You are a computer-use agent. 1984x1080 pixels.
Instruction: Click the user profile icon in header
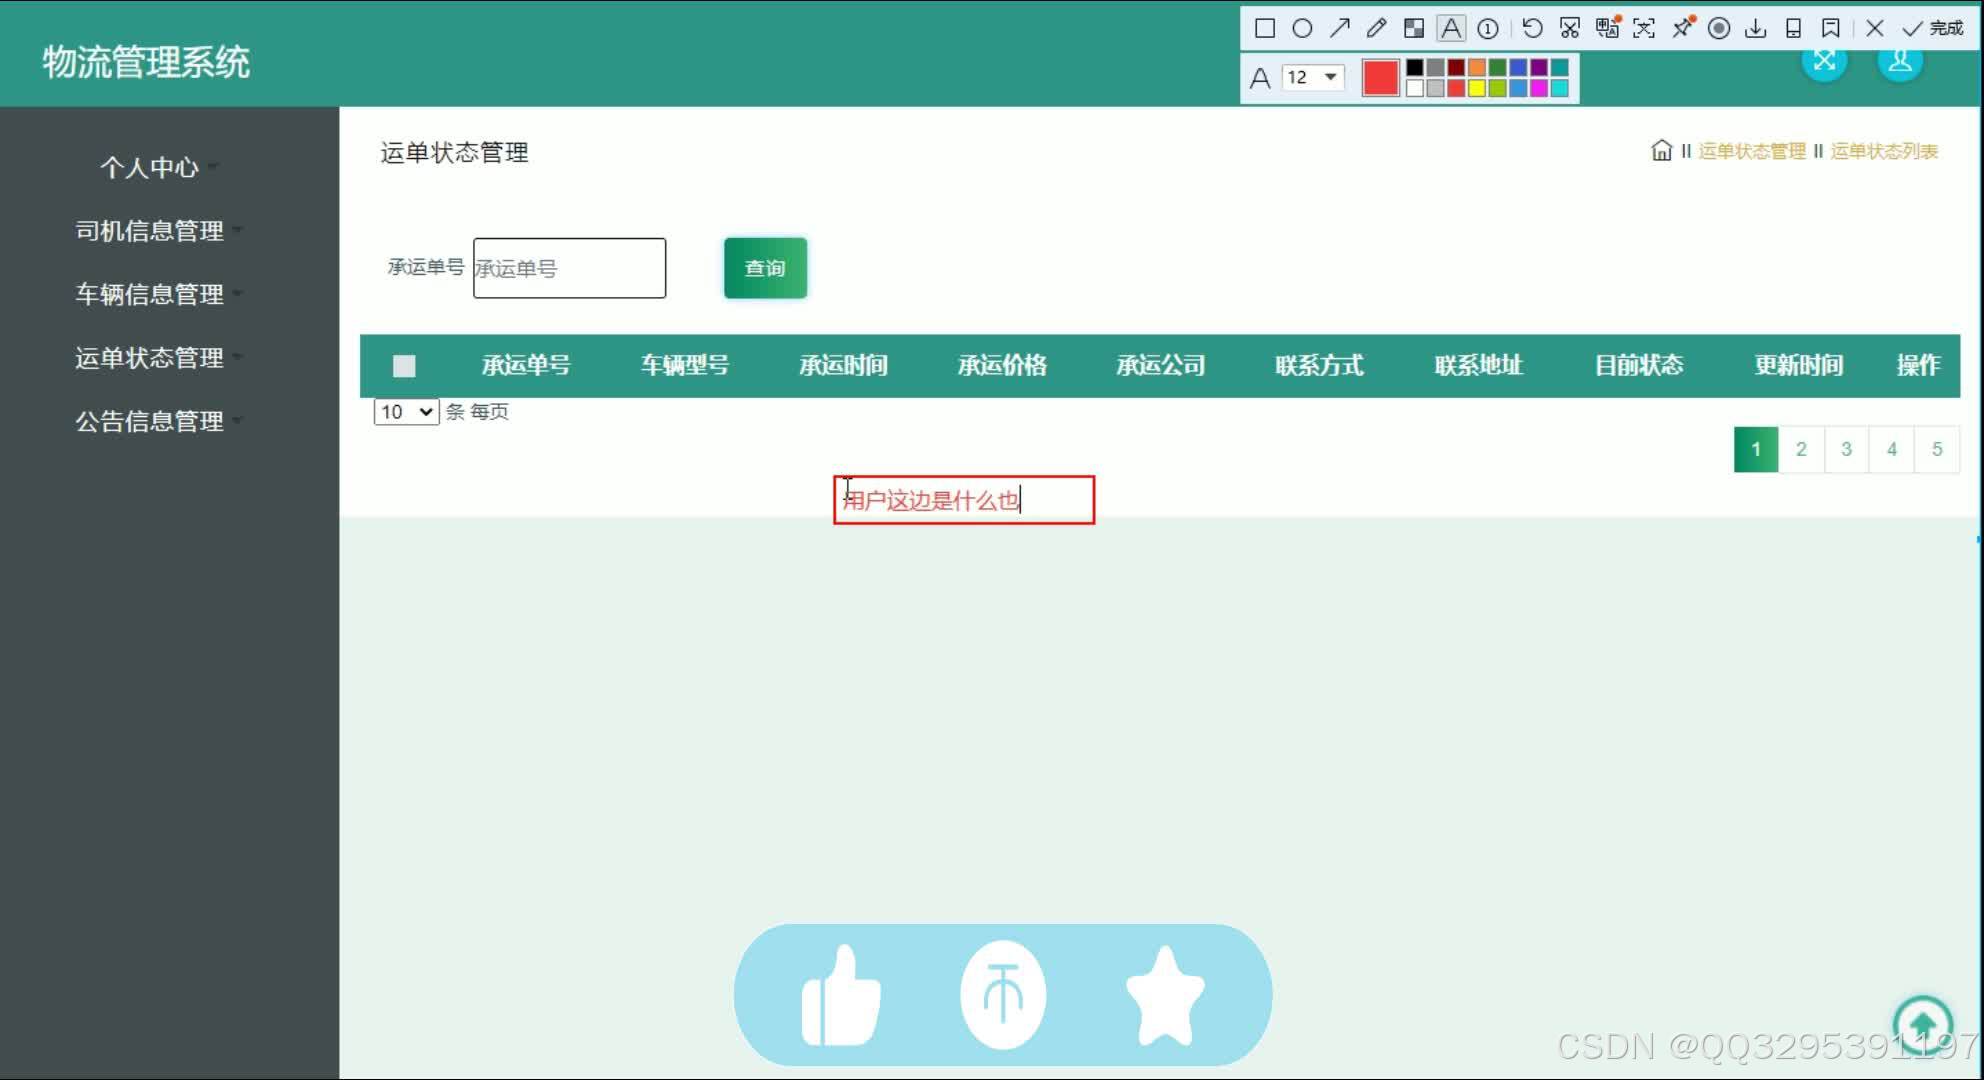(1900, 60)
